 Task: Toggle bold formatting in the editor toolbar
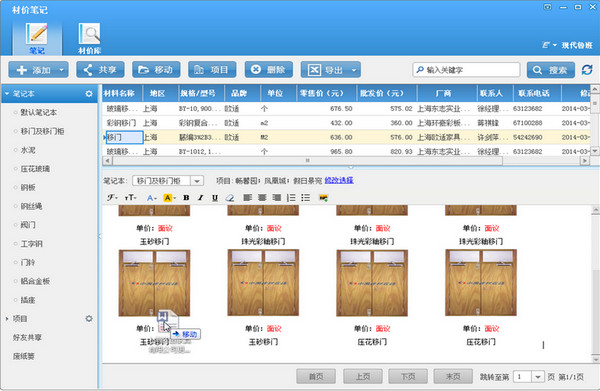(186, 198)
